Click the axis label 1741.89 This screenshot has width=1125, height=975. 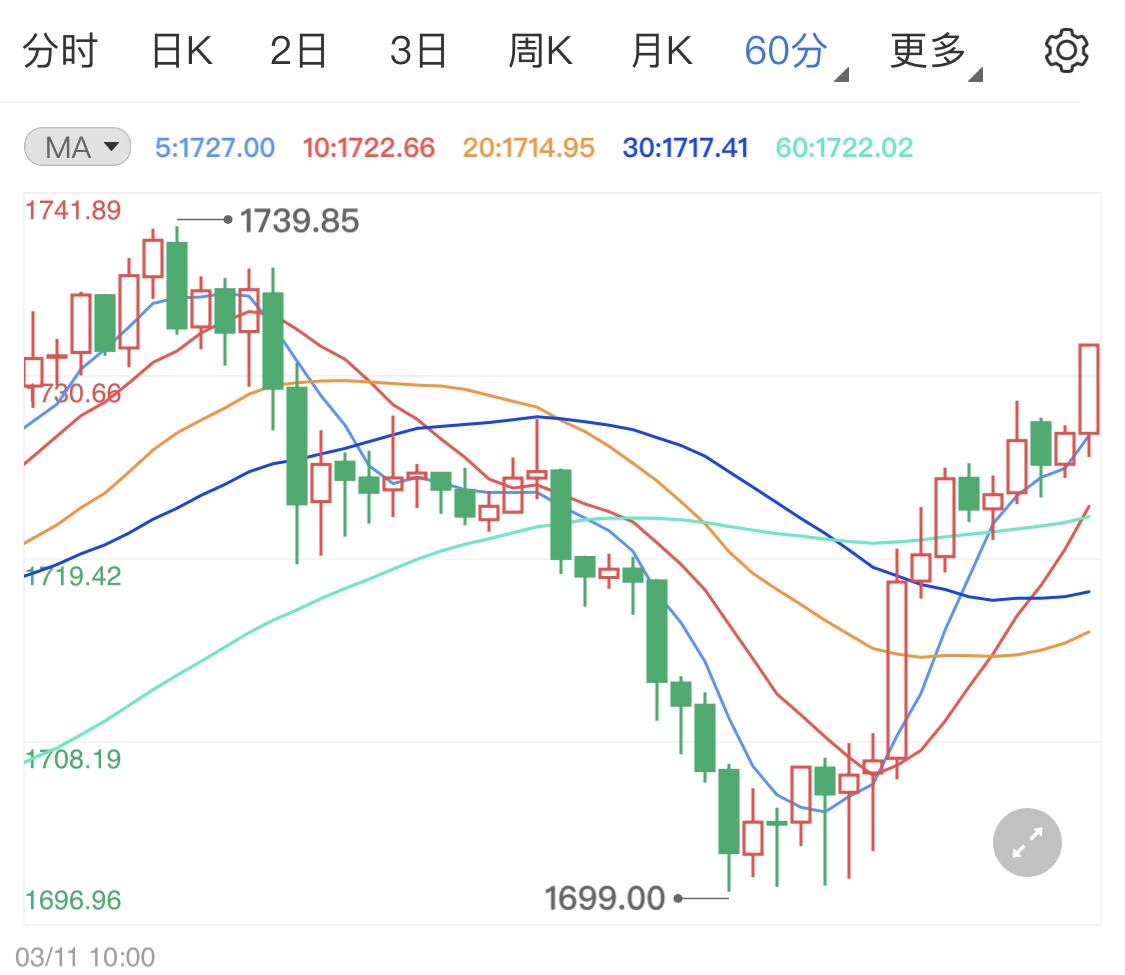tap(73, 210)
